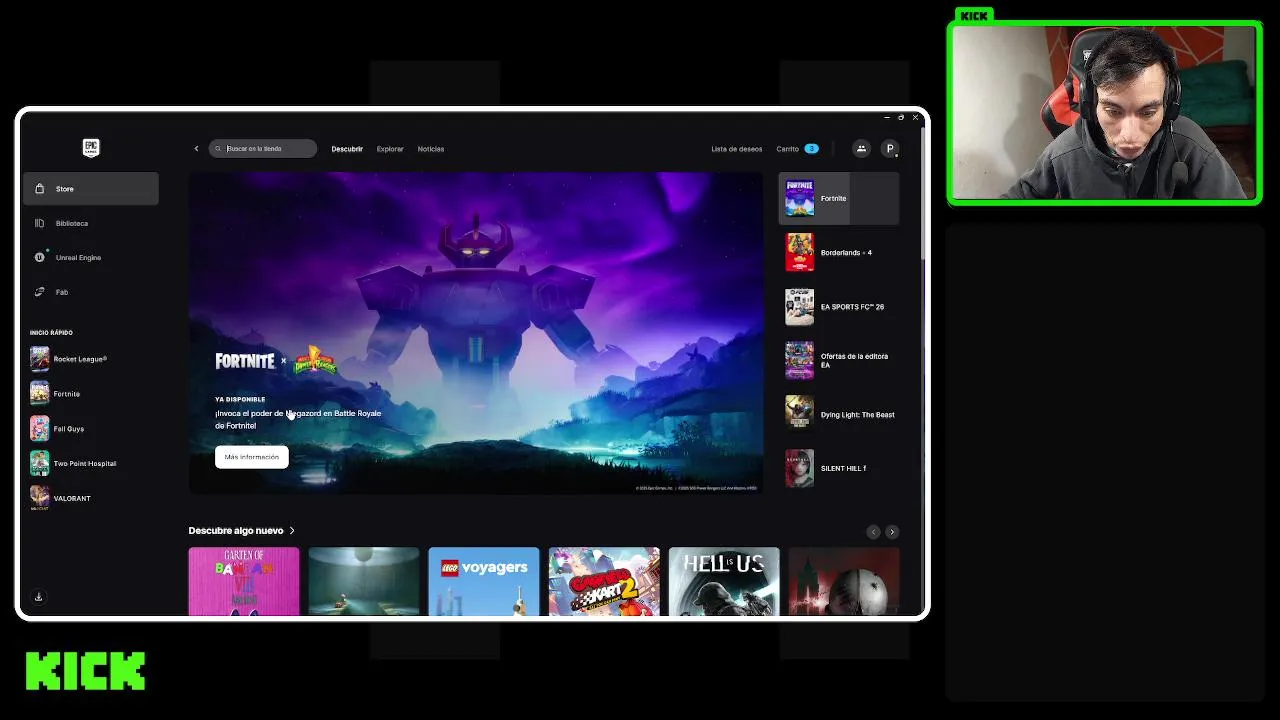Open the Garten of Banban game card
Image resolution: width=1280 pixels, height=720 pixels.
click(x=244, y=581)
